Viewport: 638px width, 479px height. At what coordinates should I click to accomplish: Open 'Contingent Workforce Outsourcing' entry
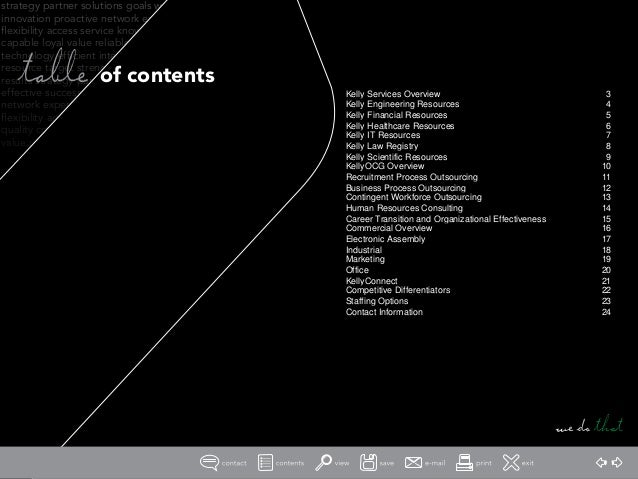(x=414, y=197)
